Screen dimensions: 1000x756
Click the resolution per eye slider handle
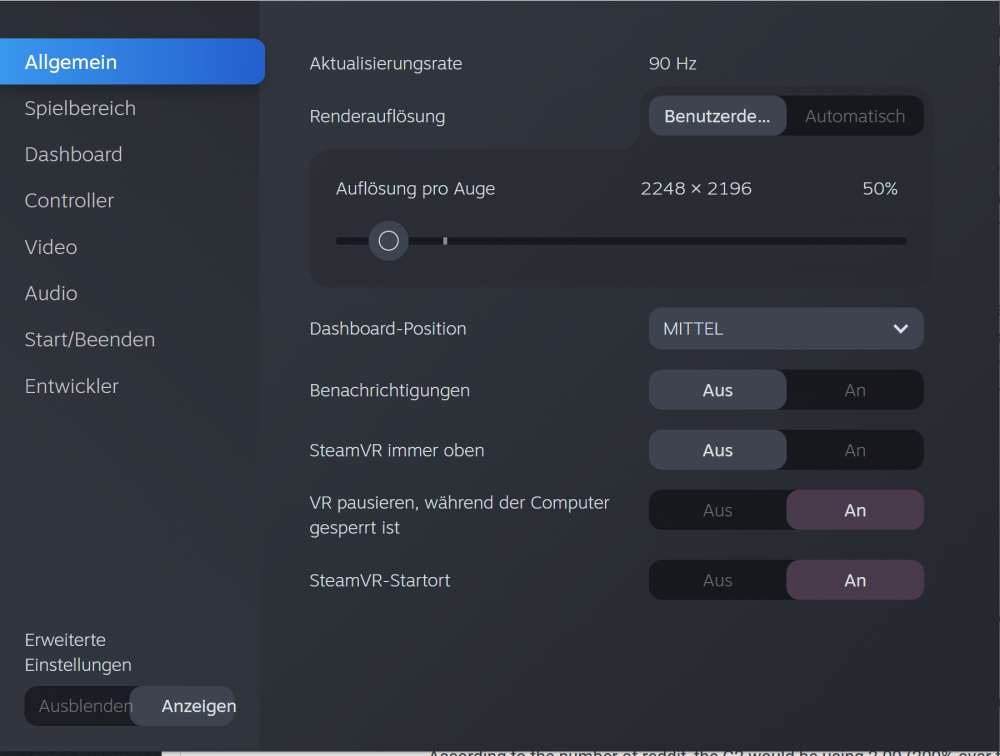[389, 241]
